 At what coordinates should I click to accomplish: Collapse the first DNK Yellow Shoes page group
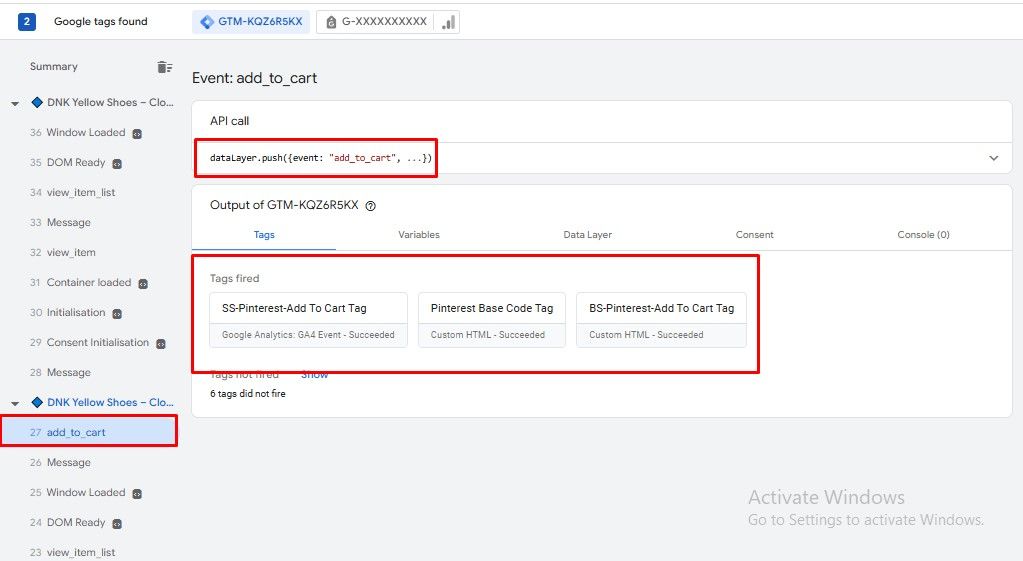pos(15,103)
